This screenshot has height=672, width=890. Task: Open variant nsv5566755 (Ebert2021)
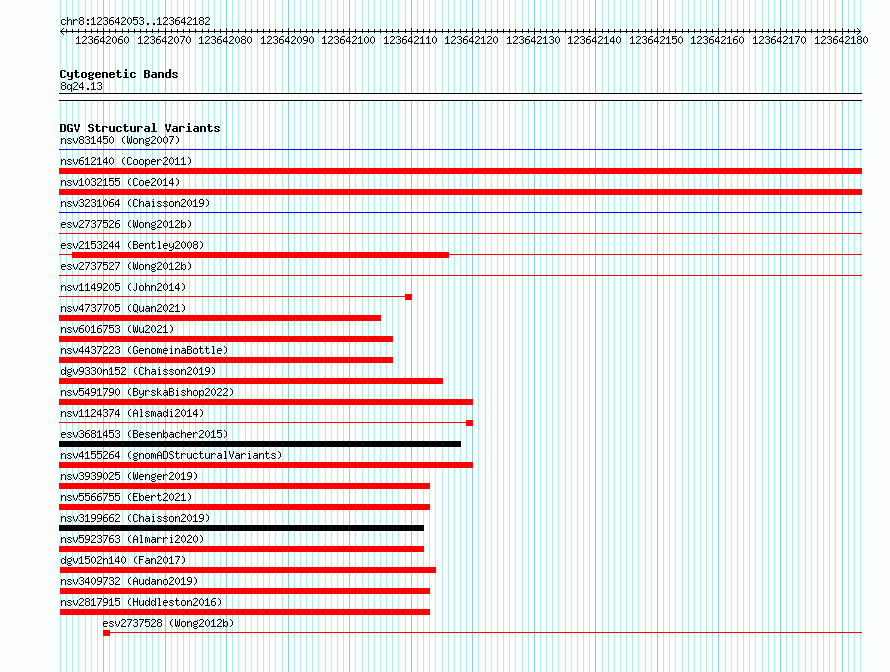[126, 497]
